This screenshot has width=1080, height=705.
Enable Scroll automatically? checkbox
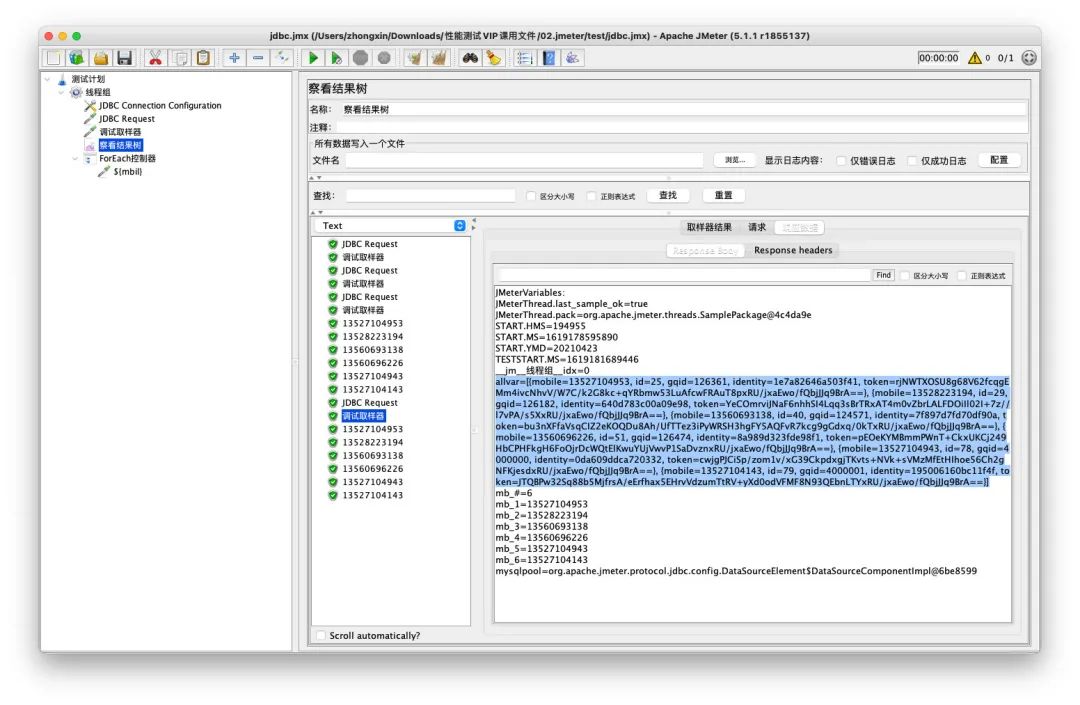[320, 635]
